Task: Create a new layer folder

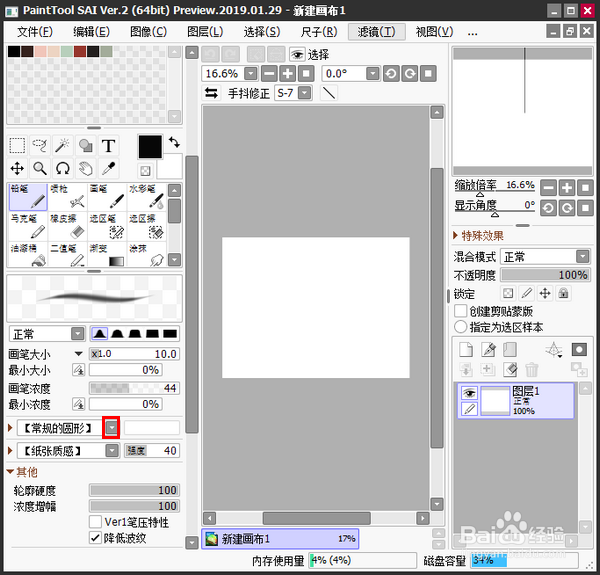Action: pyautogui.click(x=510, y=349)
